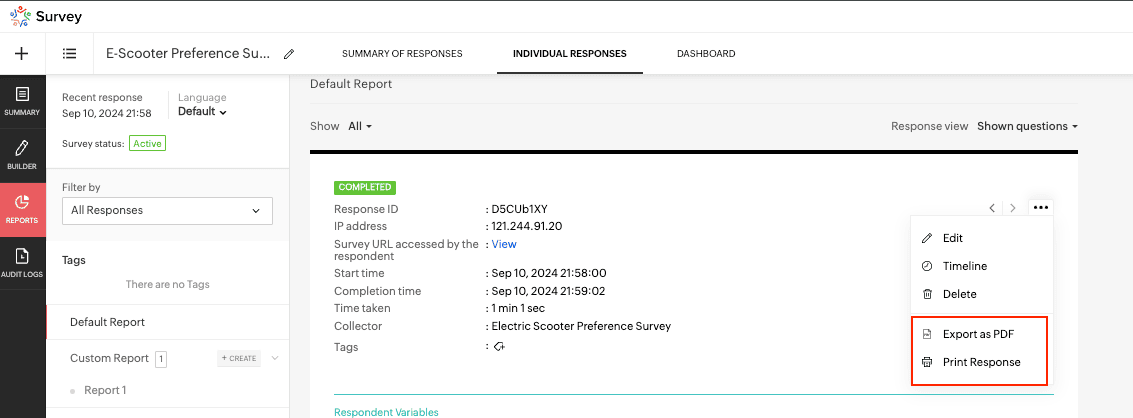
Task: Select Report 1 in custom reports
Action: pos(105,390)
